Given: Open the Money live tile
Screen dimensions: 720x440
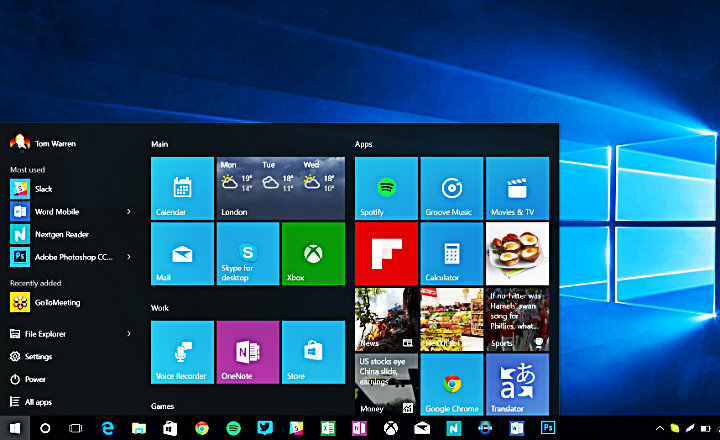Looking at the screenshot, I should click(x=386, y=384).
